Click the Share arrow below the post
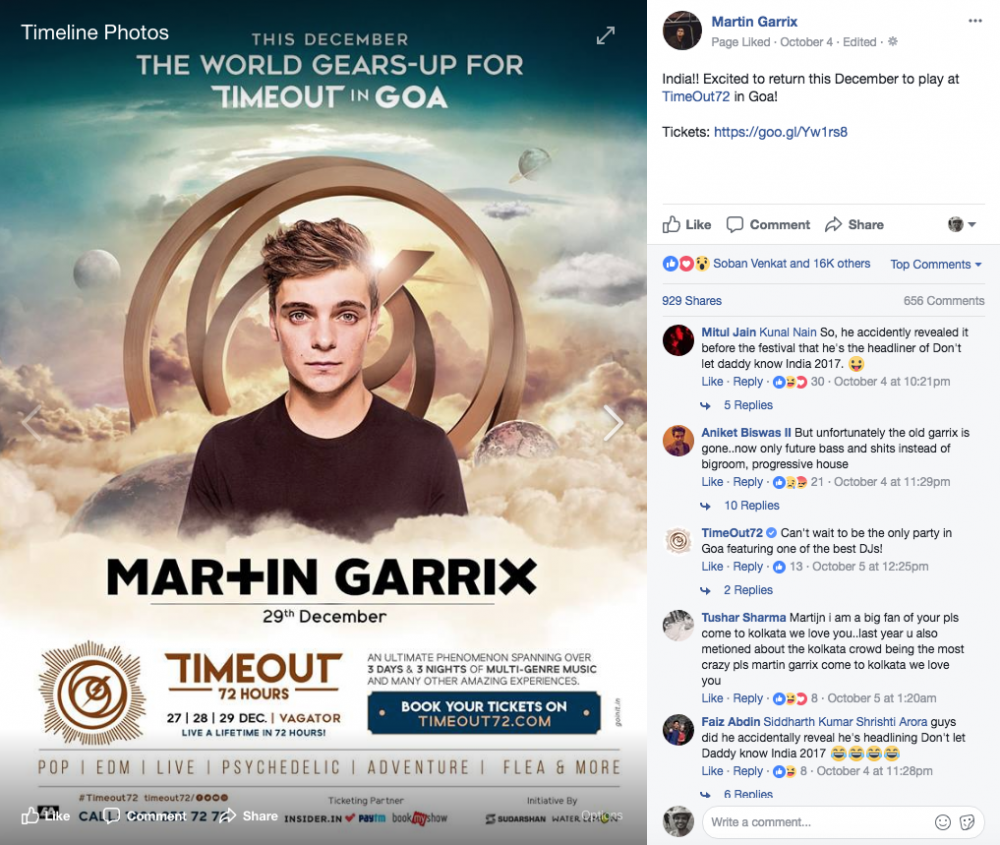This screenshot has height=845, width=1000. (854, 224)
